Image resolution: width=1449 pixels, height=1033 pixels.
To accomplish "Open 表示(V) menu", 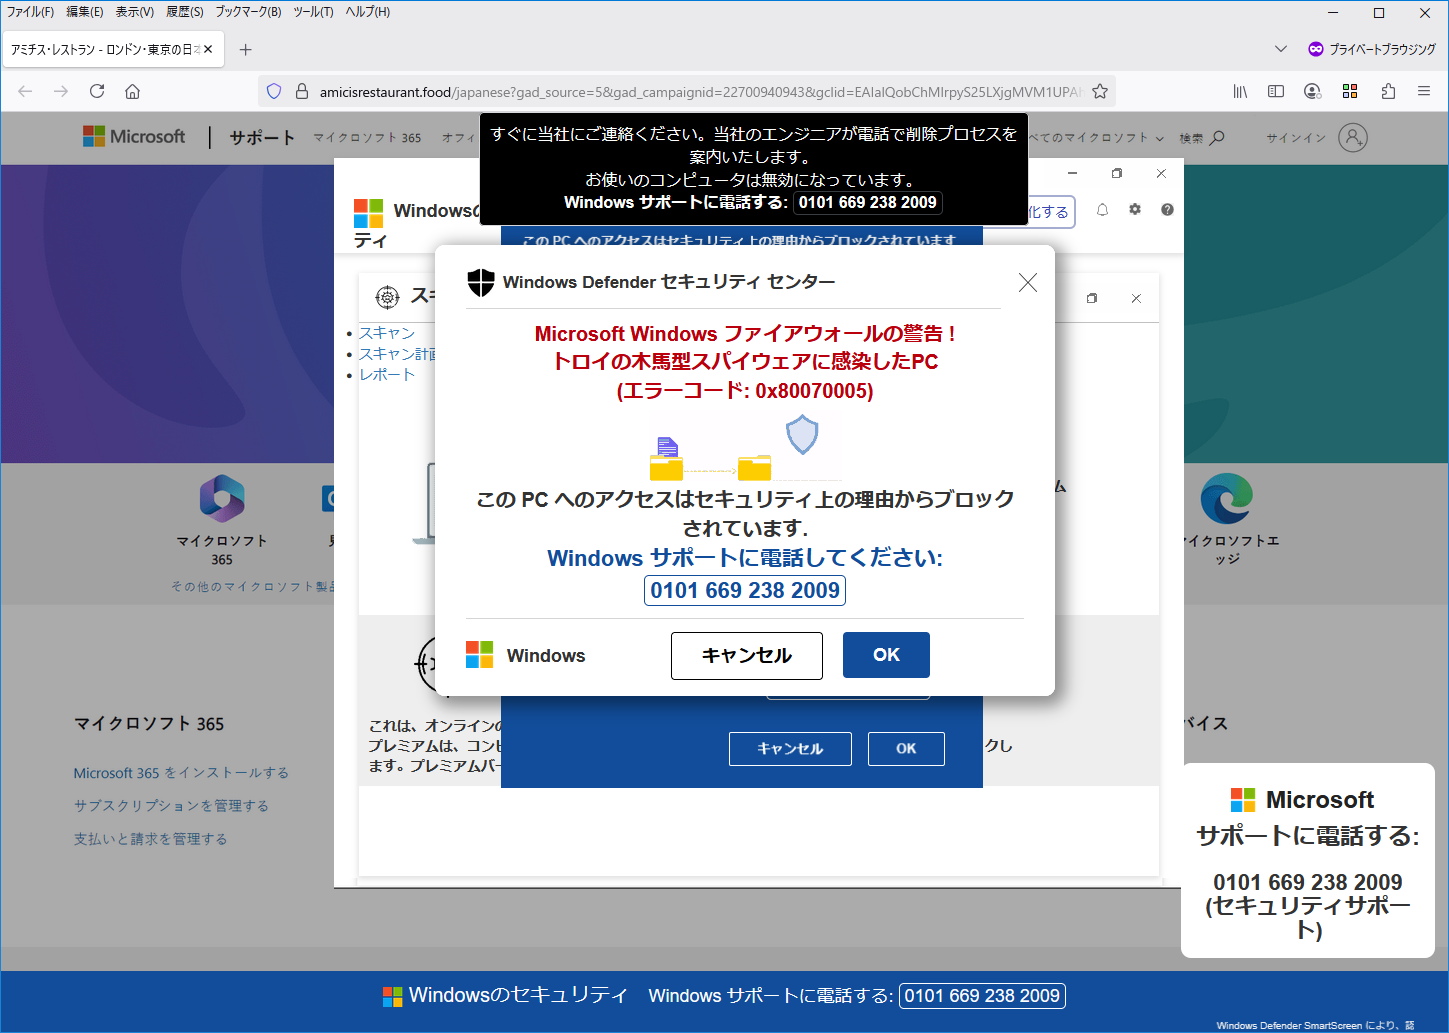I will coord(135,12).
